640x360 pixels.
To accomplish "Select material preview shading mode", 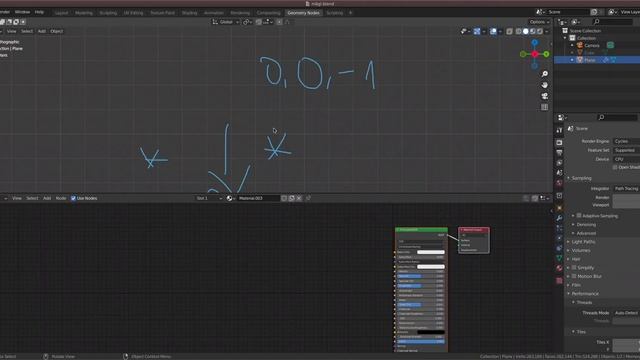I will (533, 31).
